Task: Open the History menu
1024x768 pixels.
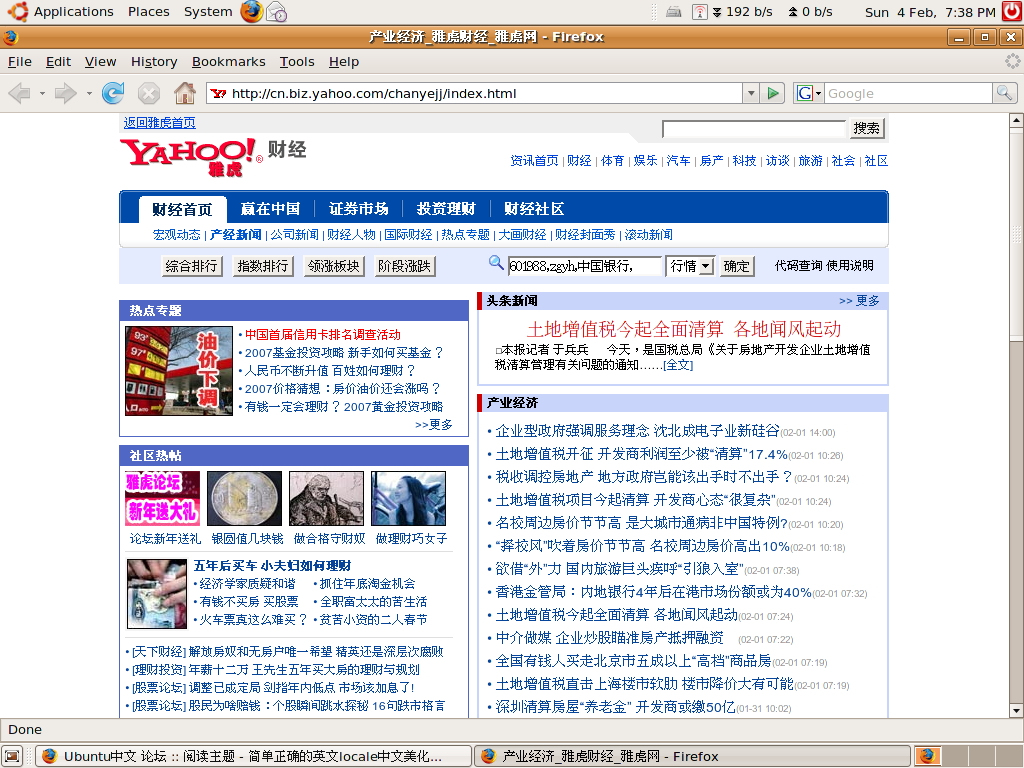Action: point(154,61)
